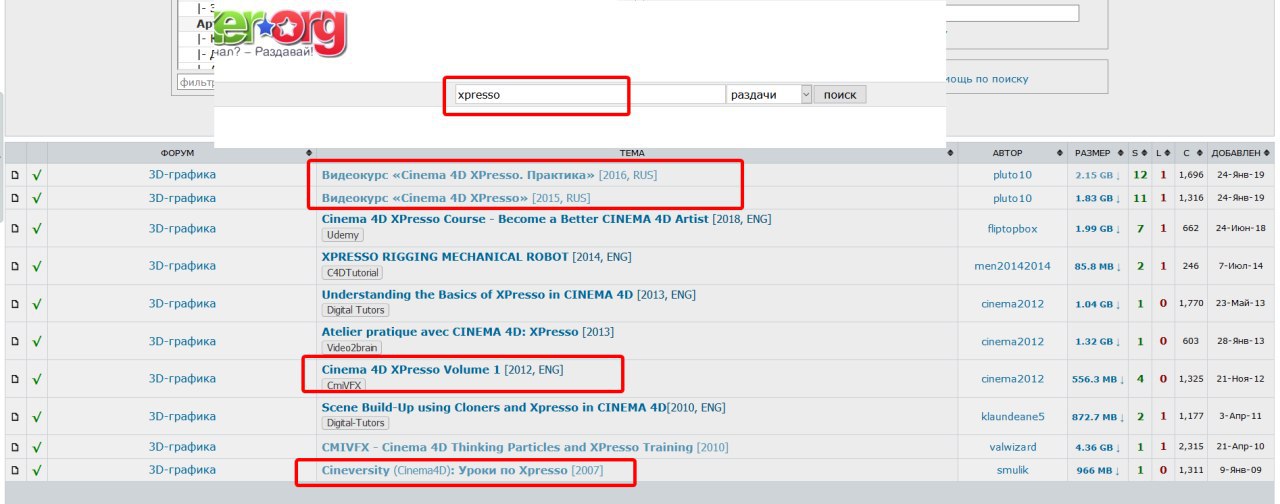Screen dimensions: 1280x504
Task: Click the green checkmark in the XPresso Volume 1 row
Action: [x=37, y=379]
